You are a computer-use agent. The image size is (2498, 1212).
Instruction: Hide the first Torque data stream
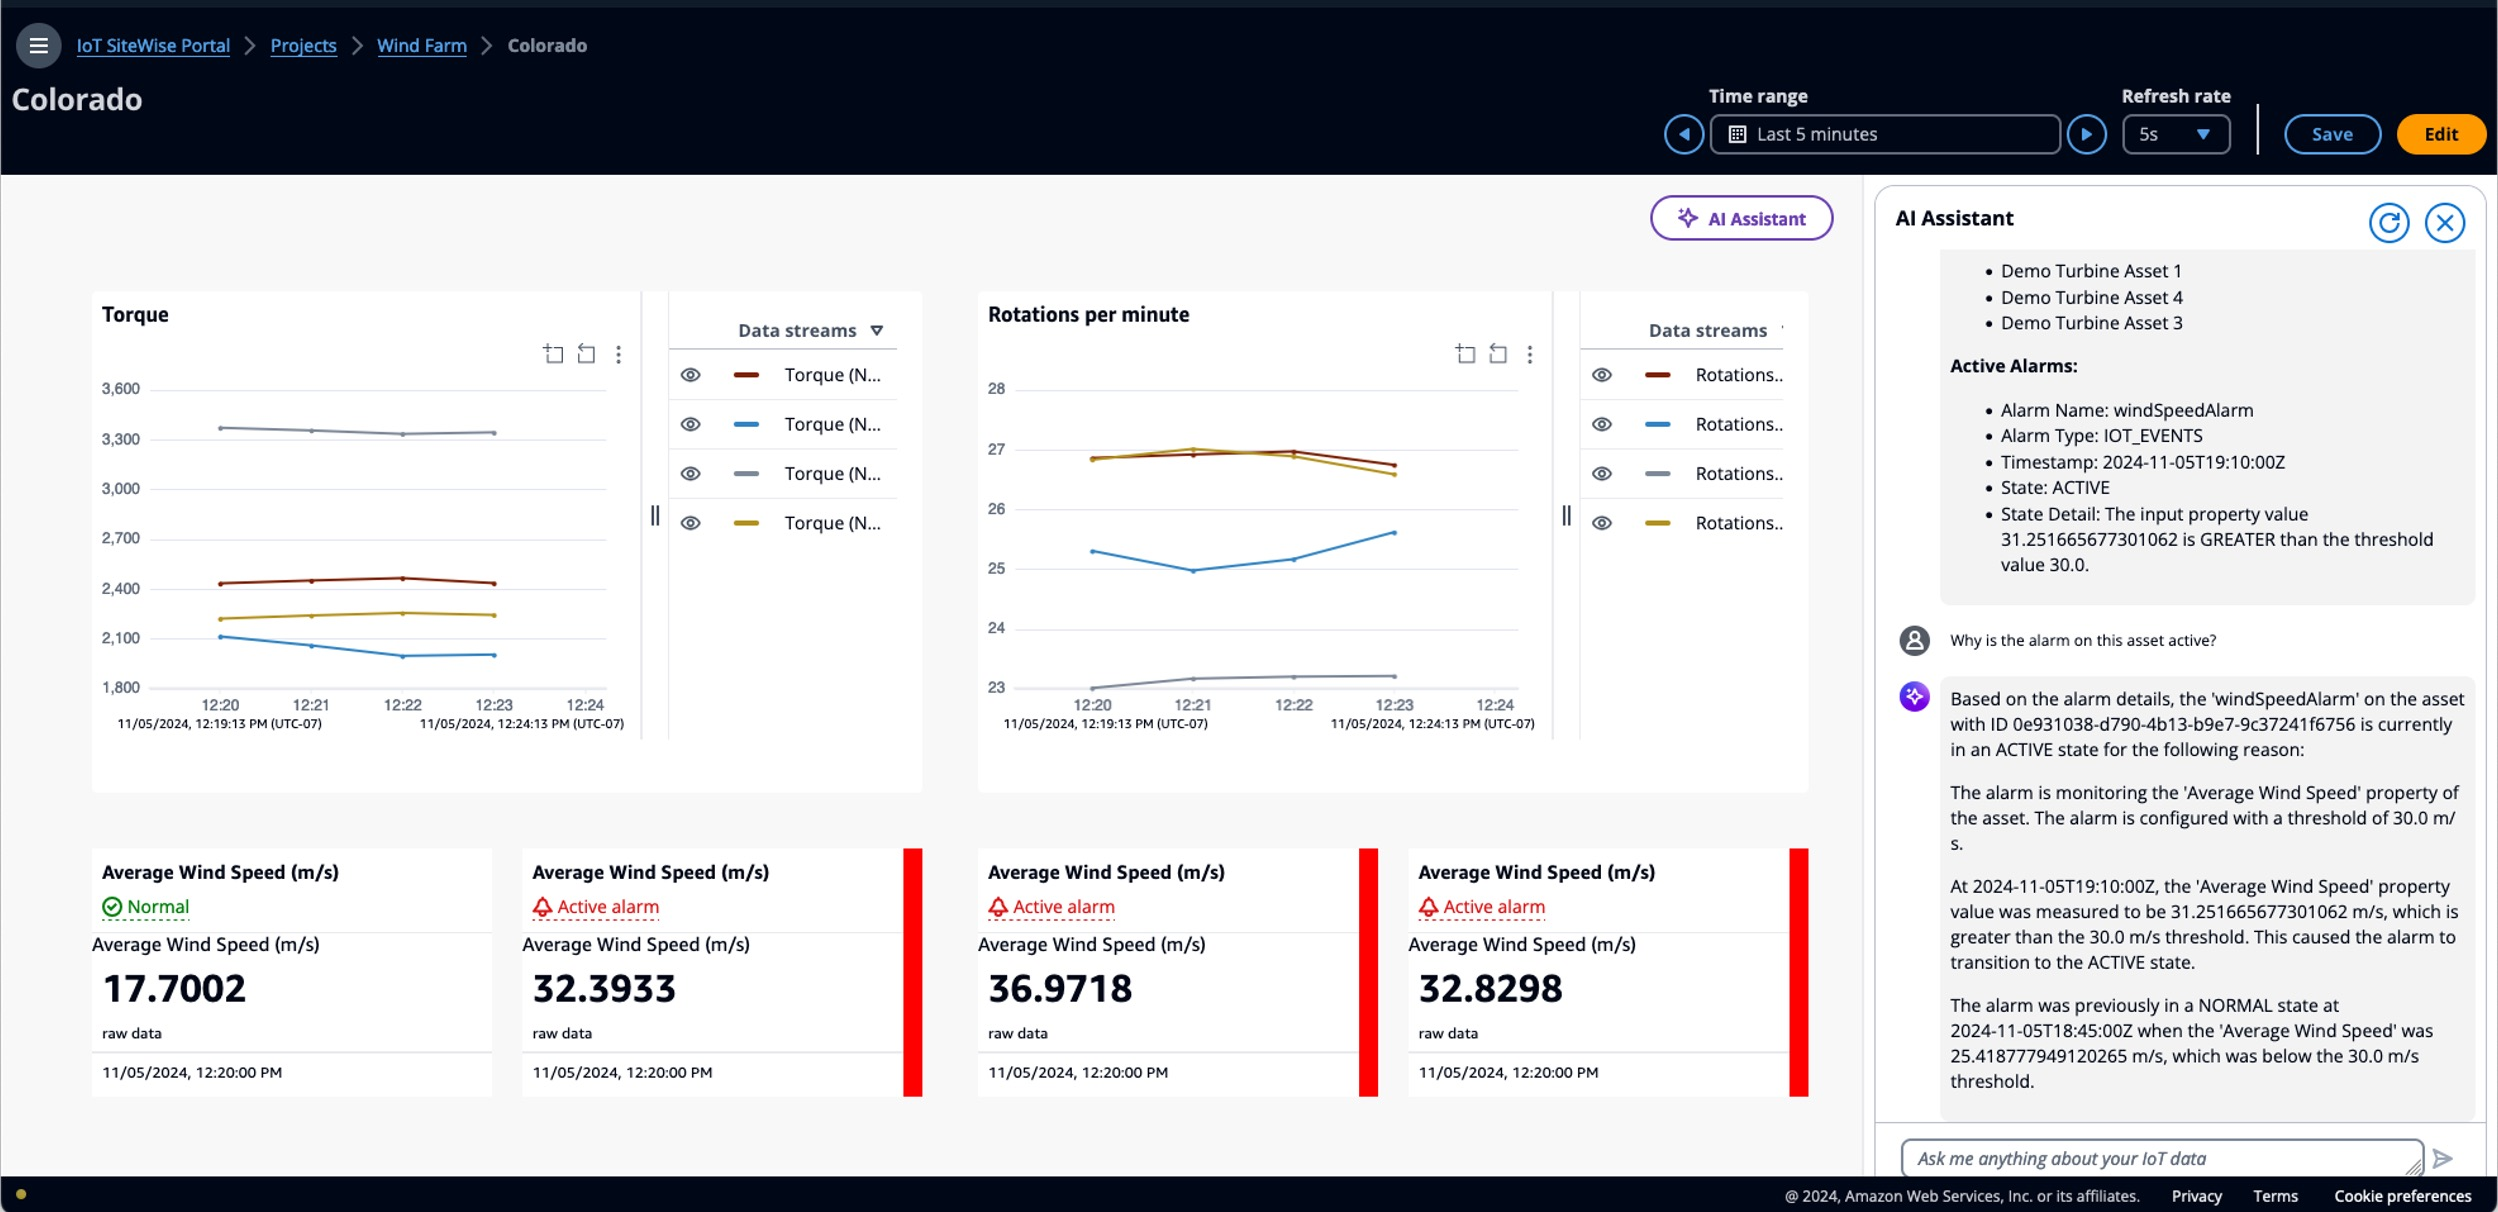690,375
